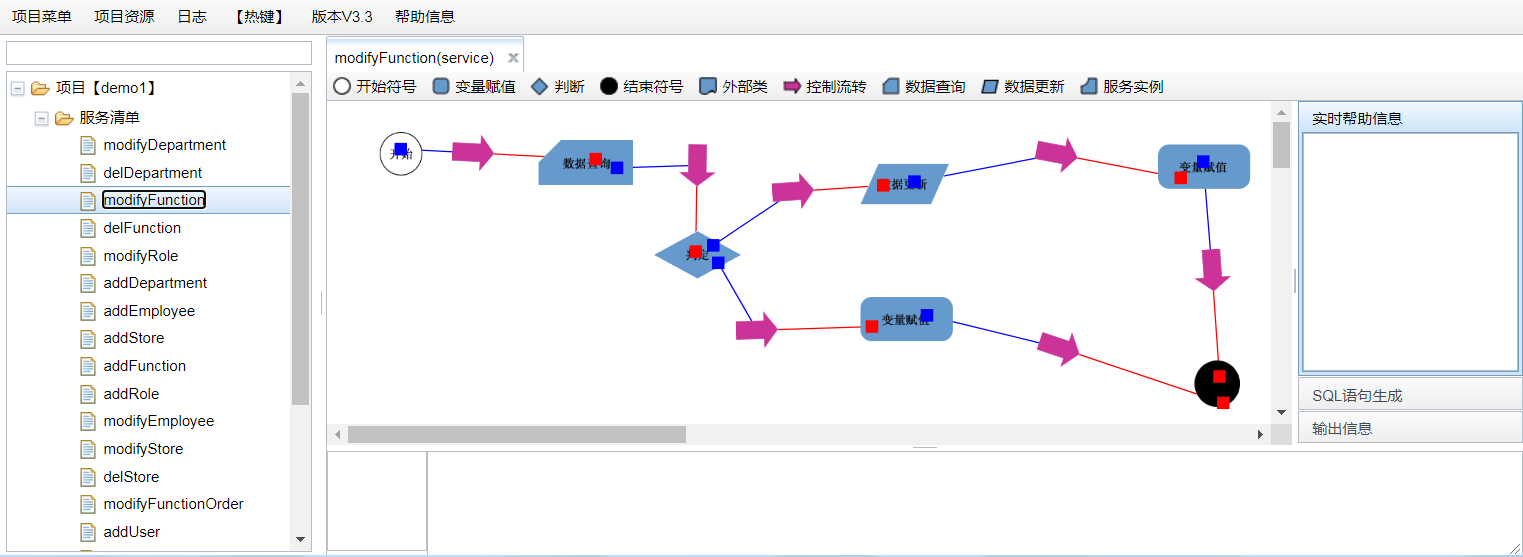Click inside the bottom output text area
Viewport: 1523px width, 557px height.
click(x=974, y=502)
